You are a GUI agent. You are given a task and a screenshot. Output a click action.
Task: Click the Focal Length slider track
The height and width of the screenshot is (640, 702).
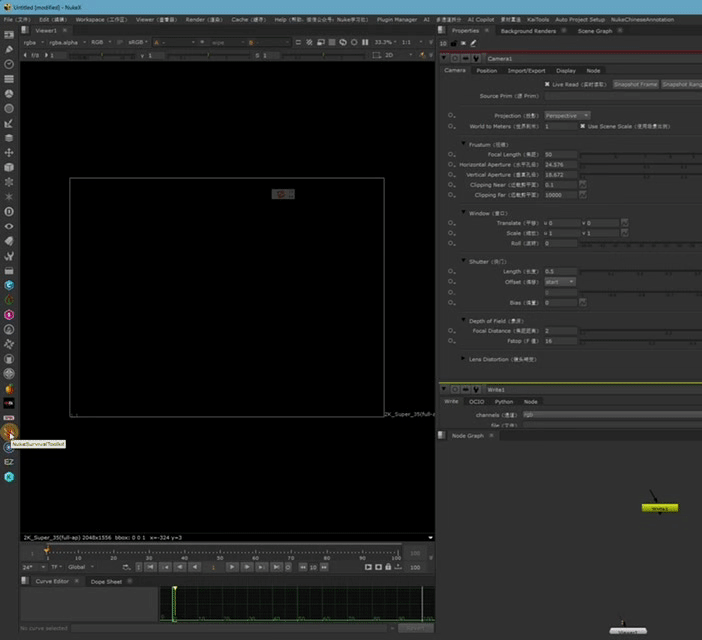(x=641, y=154)
